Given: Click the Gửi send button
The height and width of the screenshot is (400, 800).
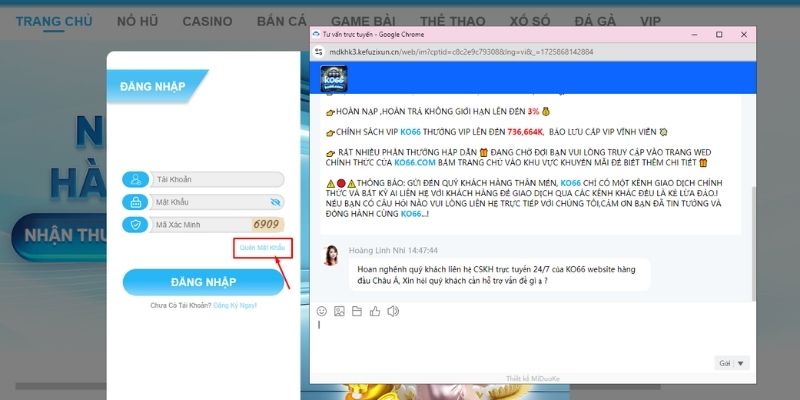Looking at the screenshot, I should 725,363.
